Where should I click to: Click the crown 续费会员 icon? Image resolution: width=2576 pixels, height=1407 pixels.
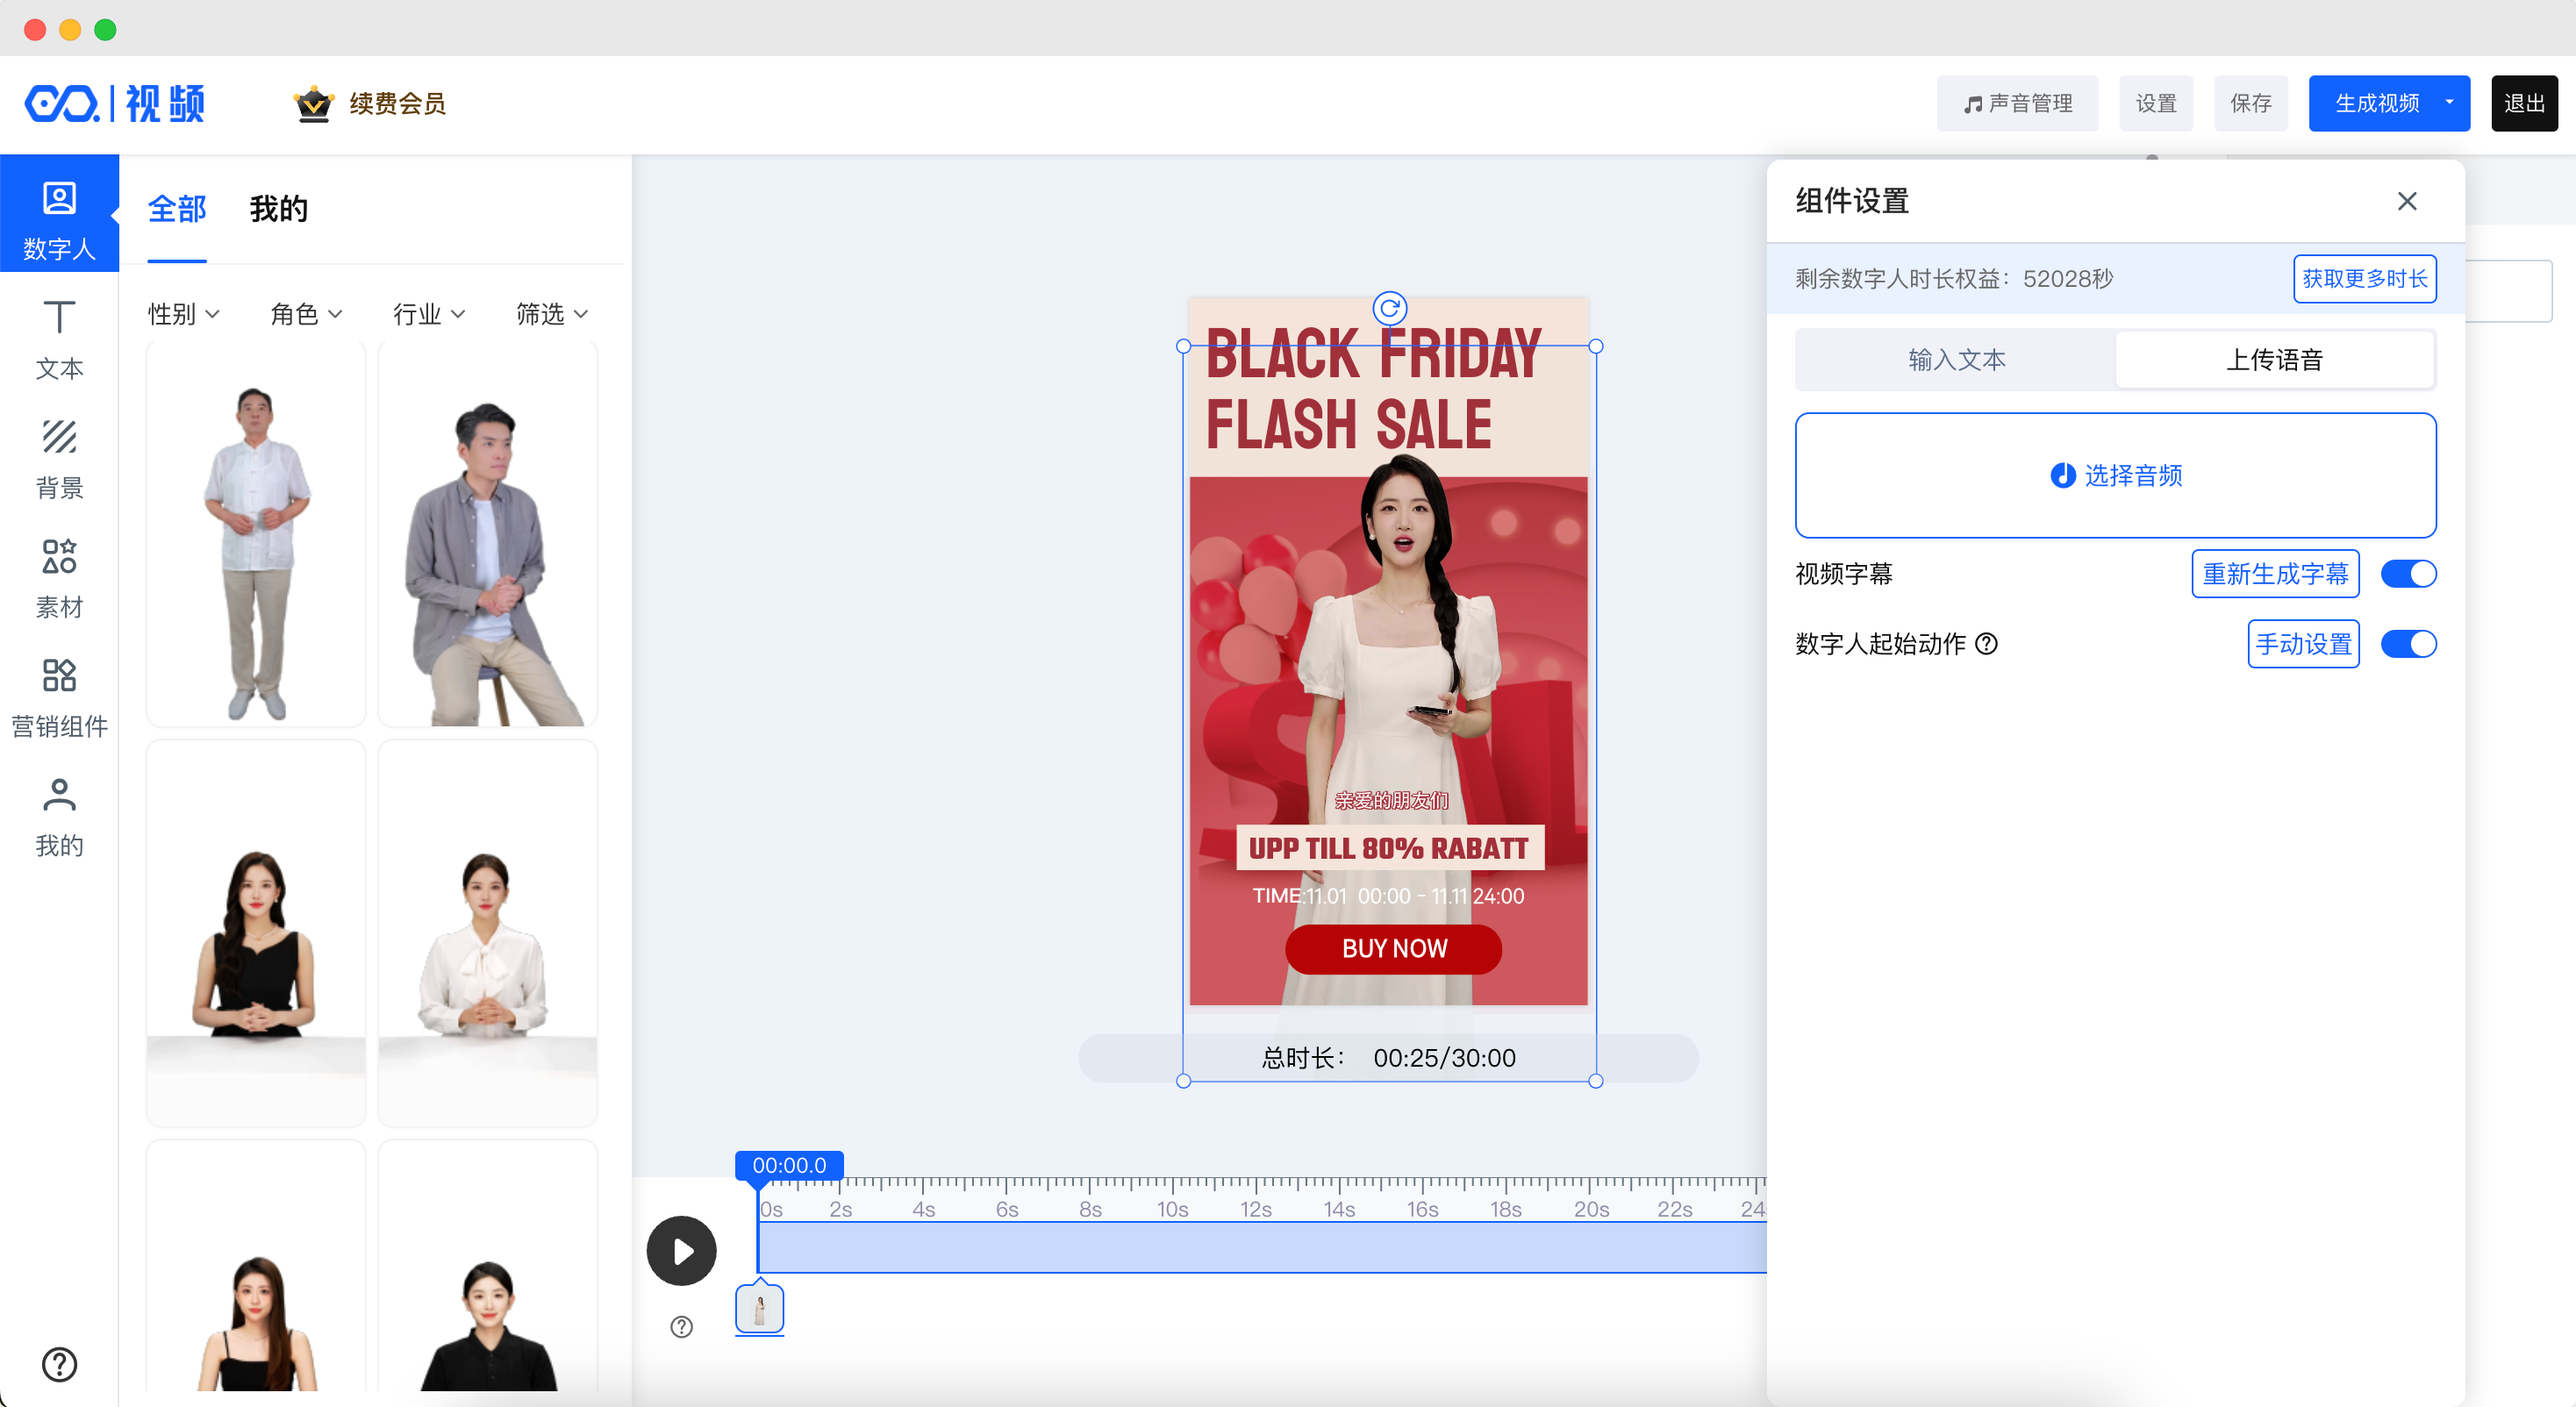(313, 103)
